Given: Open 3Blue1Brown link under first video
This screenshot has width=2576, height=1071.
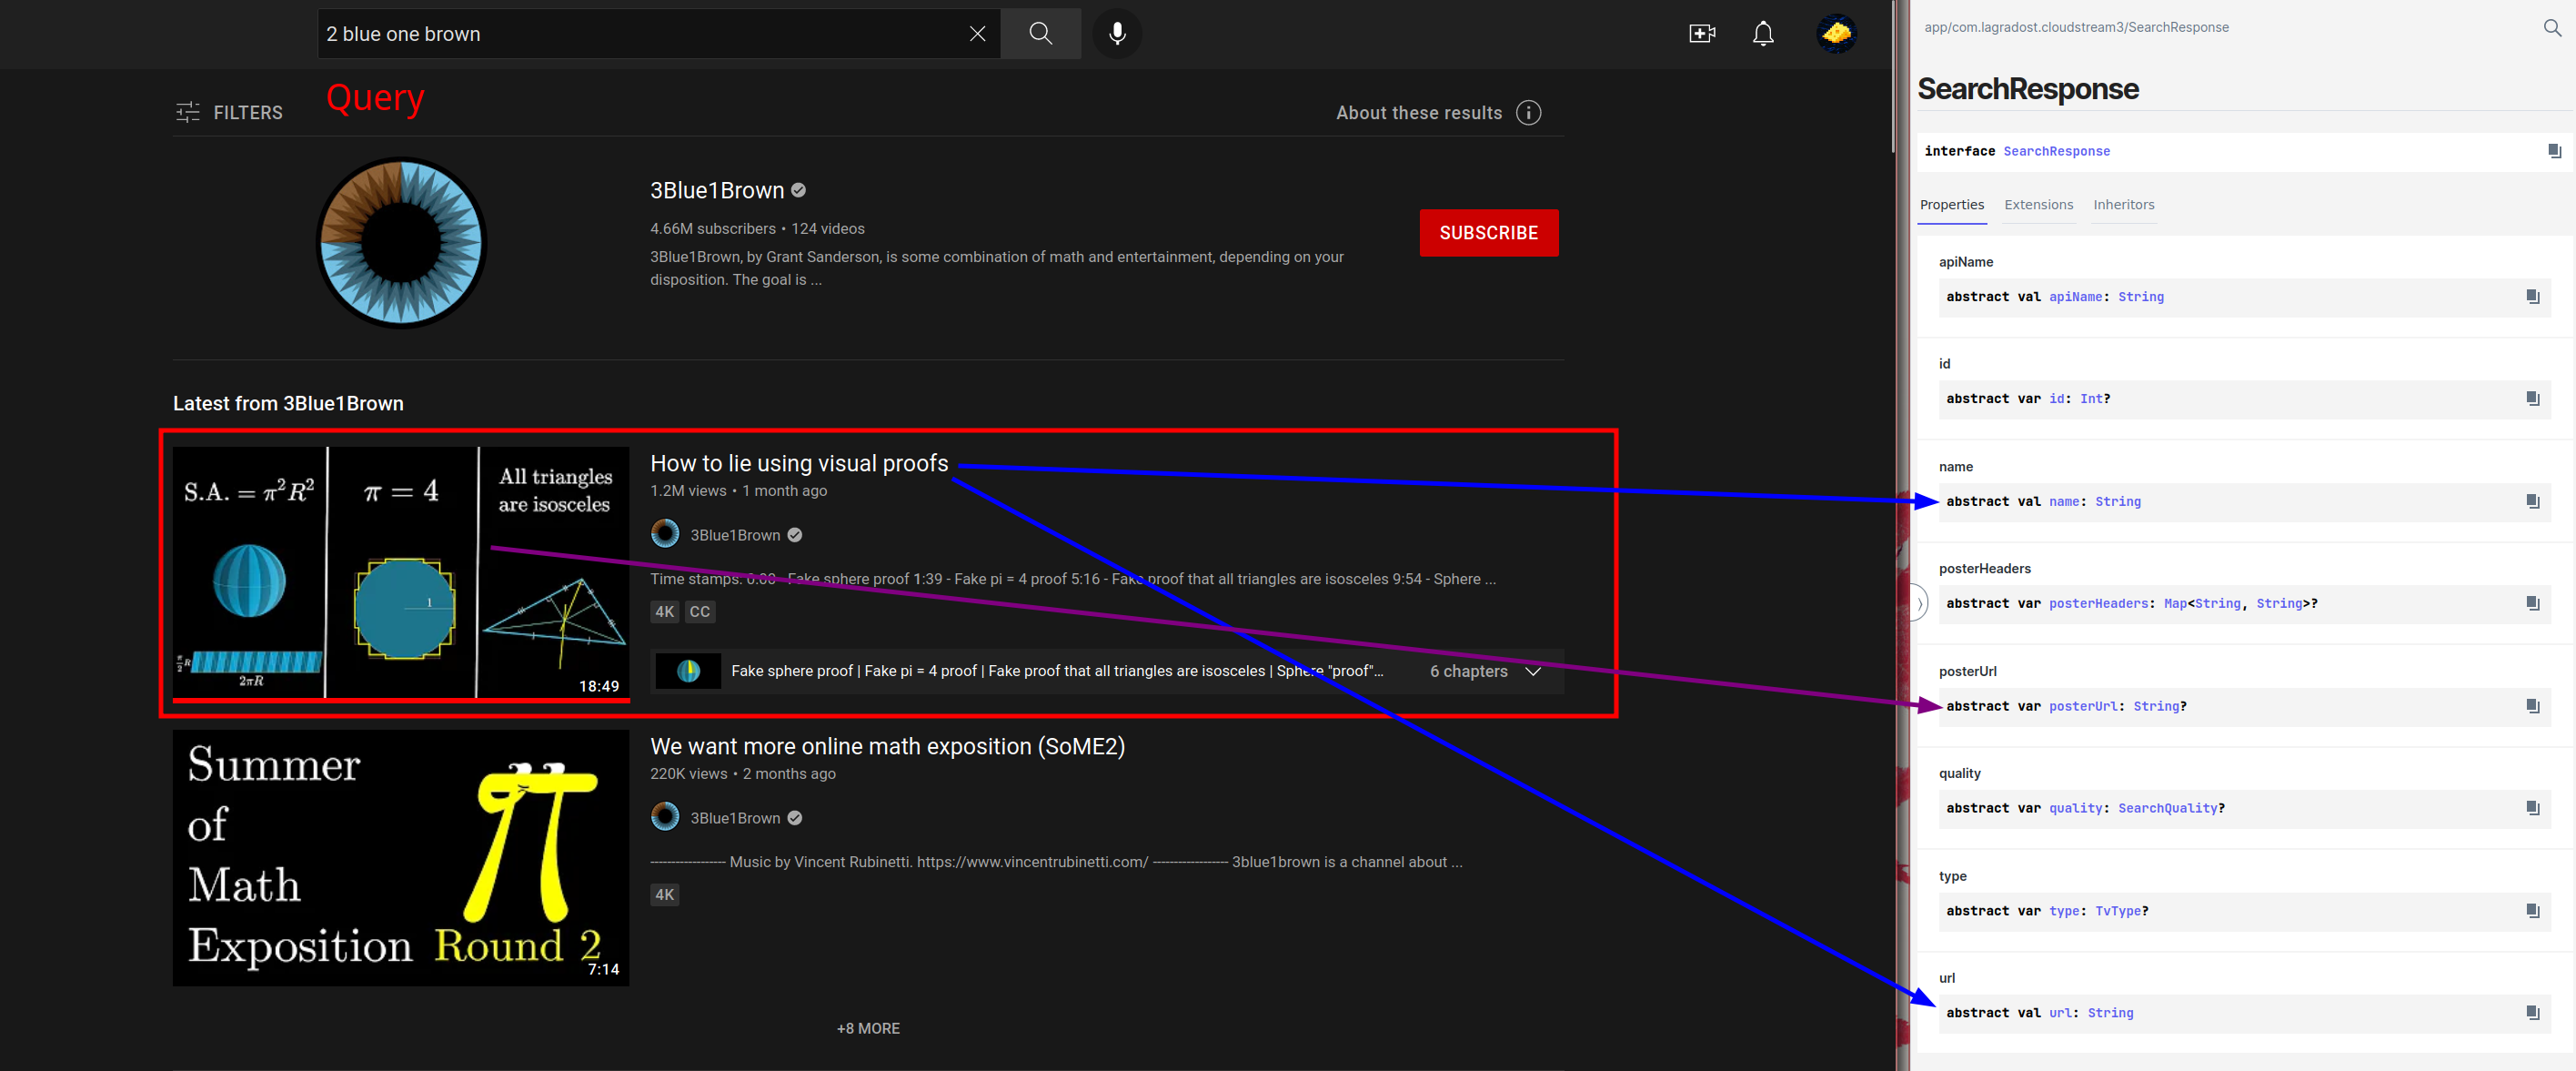Looking at the screenshot, I should [x=735, y=535].
